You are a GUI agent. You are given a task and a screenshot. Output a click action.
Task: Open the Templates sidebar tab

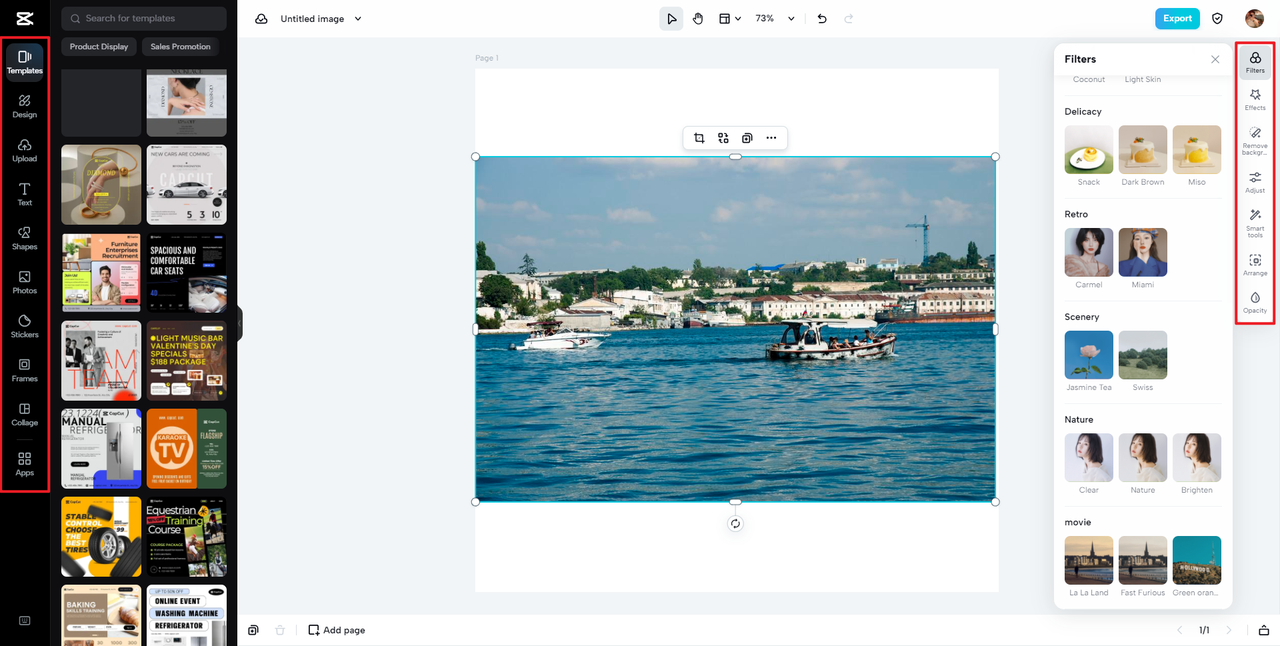tap(24, 61)
